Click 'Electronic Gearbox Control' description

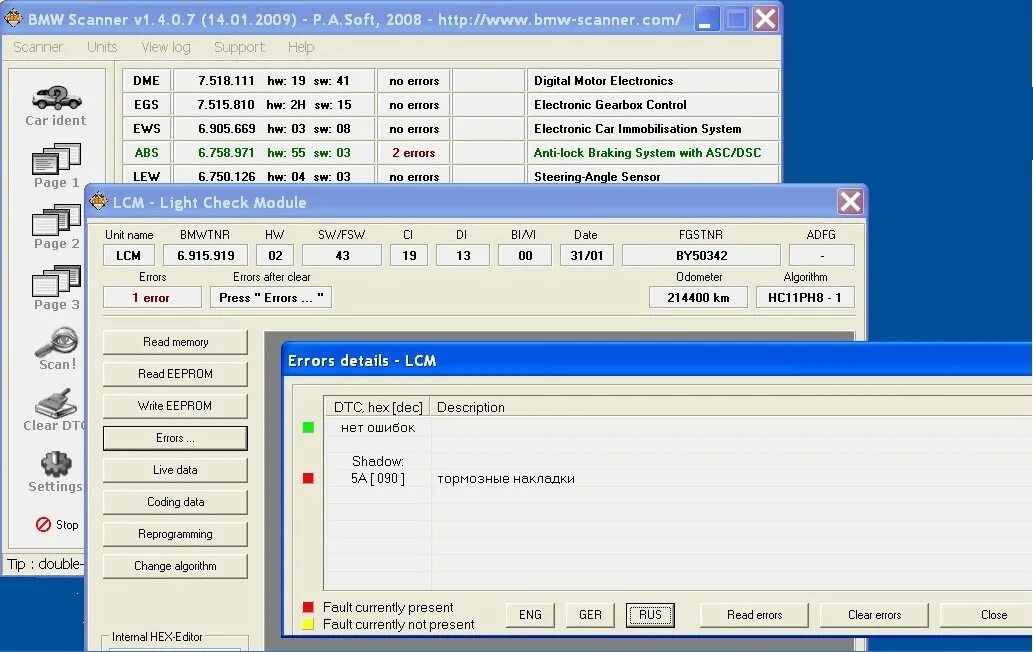click(610, 105)
